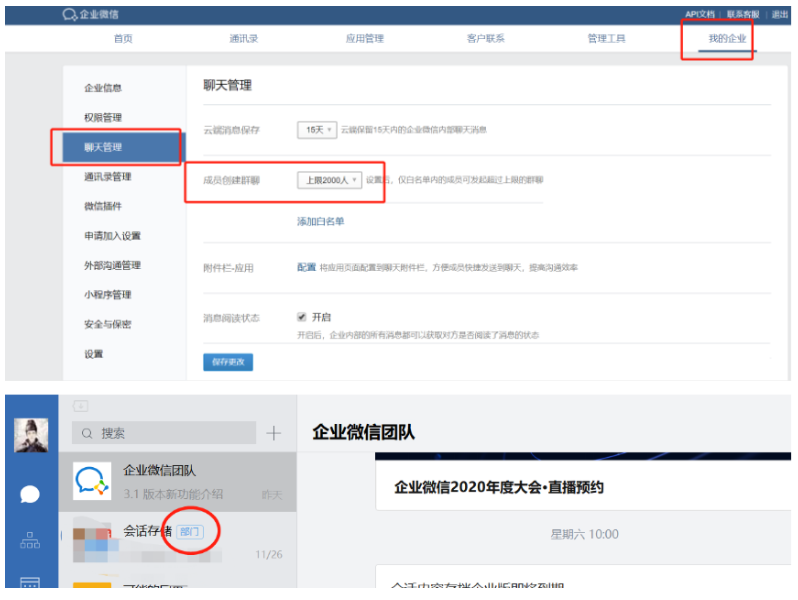Viewport: 798px width, 600px height.
Task: Open the 企业微信团队 conversation
Action: click(178, 481)
